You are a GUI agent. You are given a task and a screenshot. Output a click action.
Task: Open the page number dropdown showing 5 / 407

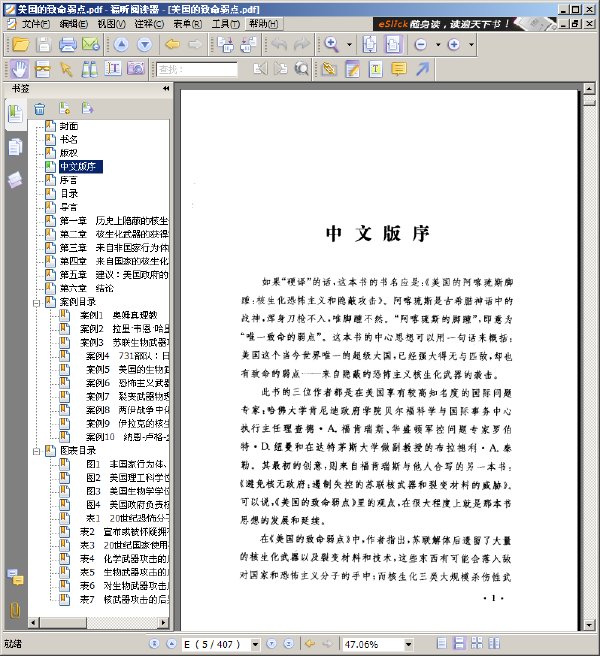point(255,644)
